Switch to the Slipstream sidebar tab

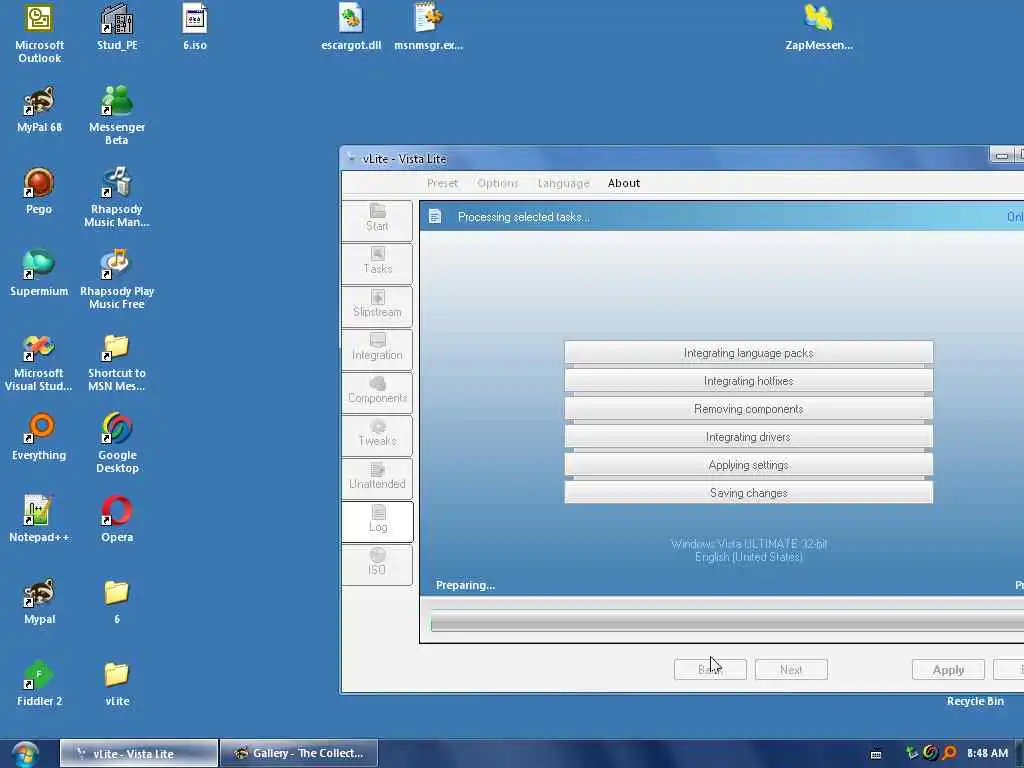click(377, 306)
